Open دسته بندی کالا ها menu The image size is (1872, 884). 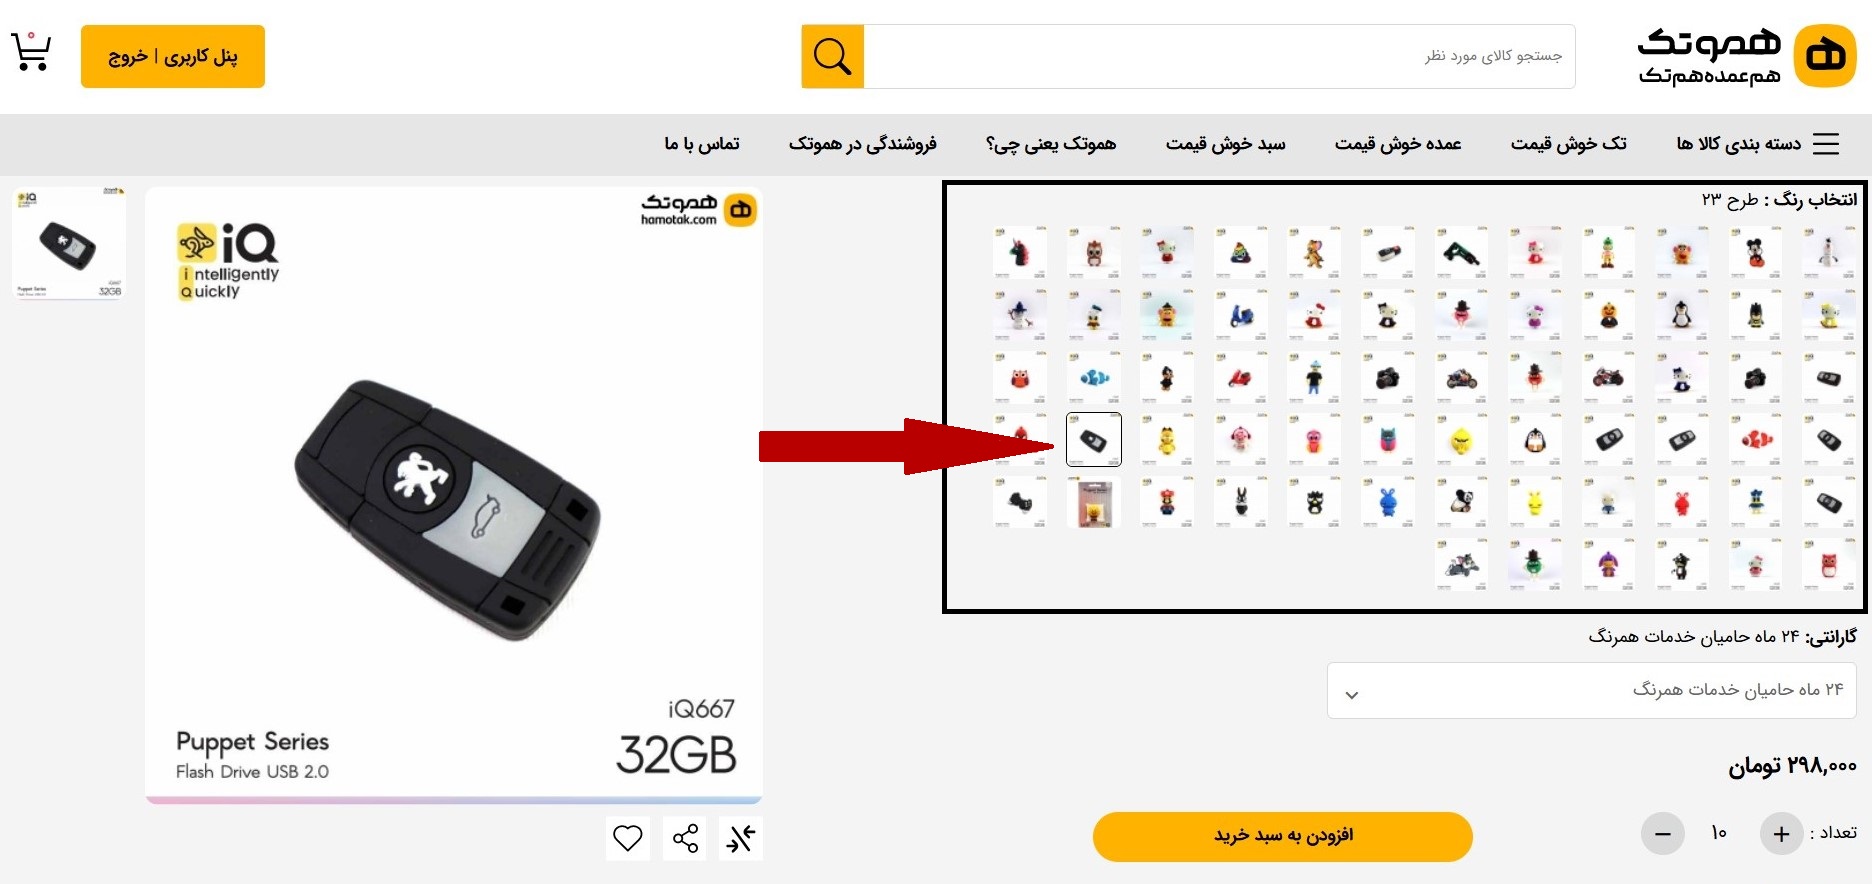pos(1738,144)
